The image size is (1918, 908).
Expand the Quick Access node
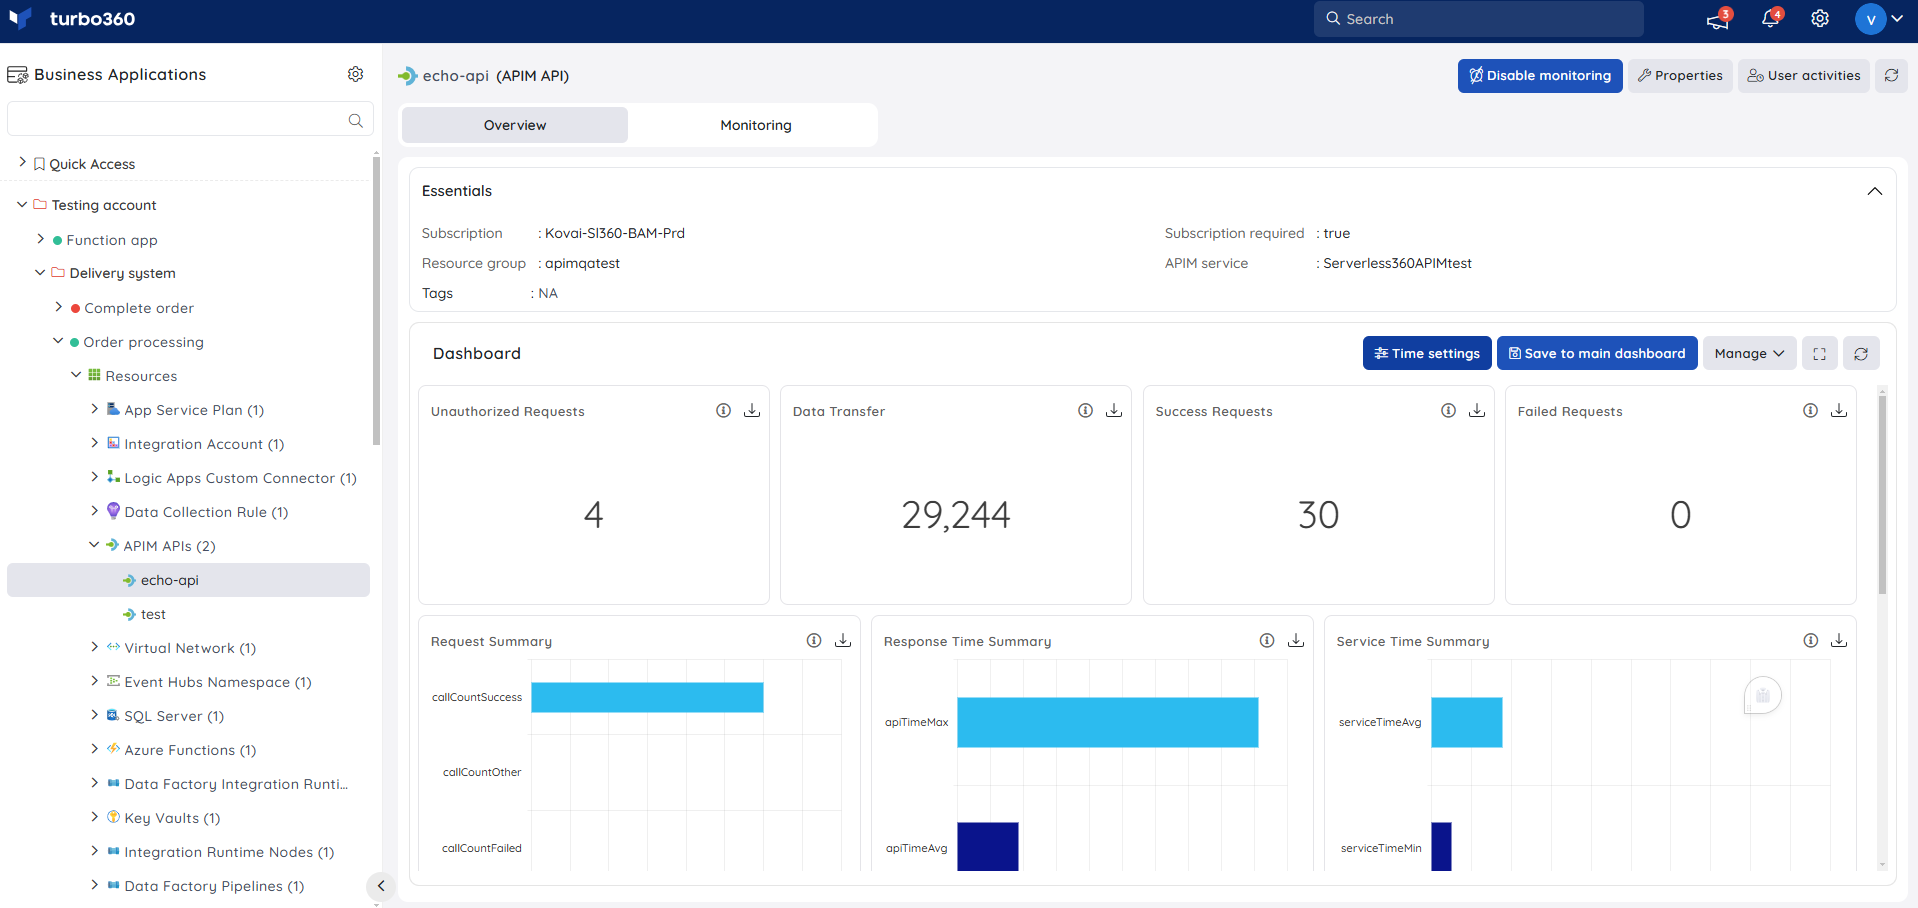point(22,162)
